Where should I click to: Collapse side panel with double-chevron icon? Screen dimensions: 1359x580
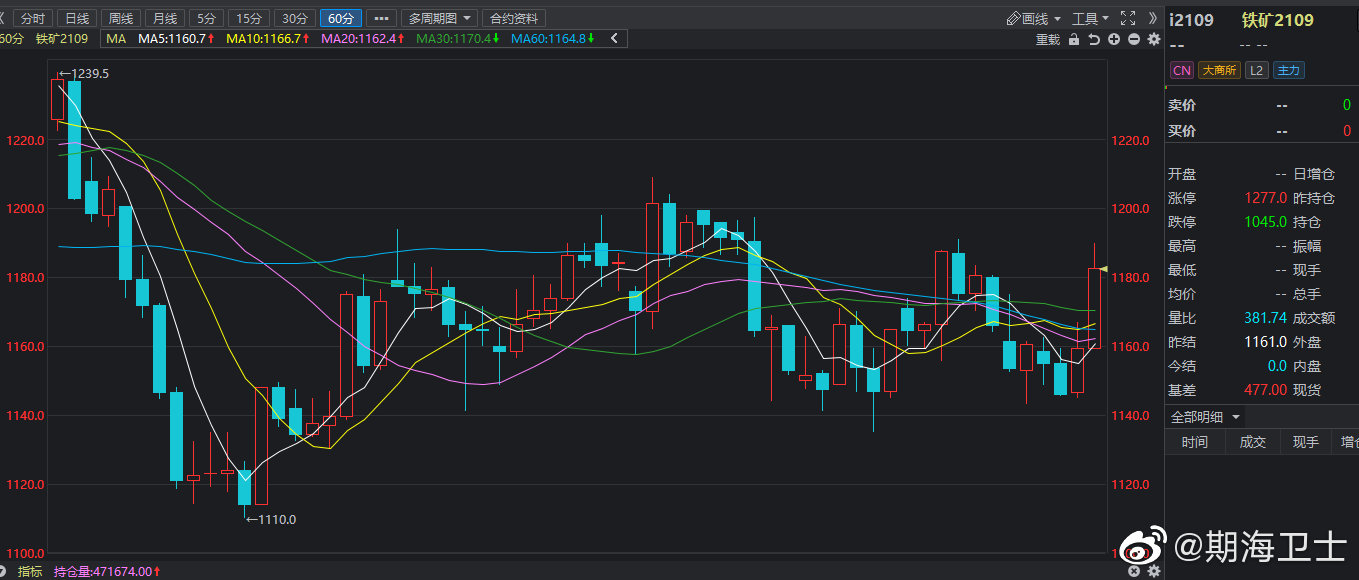(1153, 18)
